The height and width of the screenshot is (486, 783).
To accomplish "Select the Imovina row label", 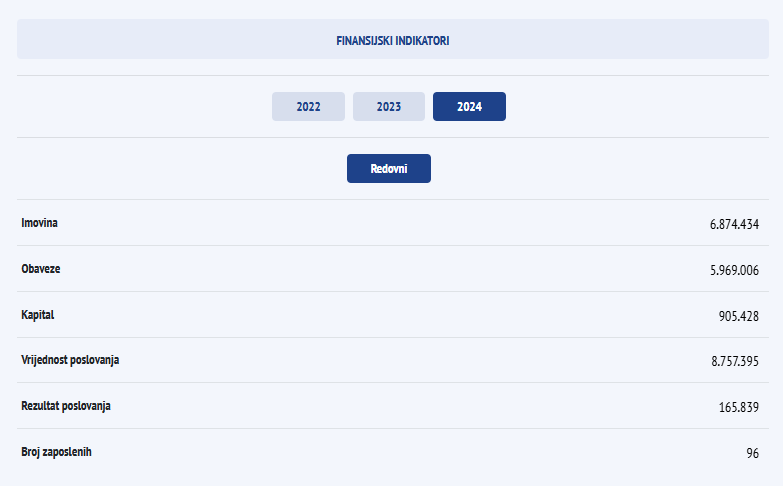I will [x=40, y=222].
